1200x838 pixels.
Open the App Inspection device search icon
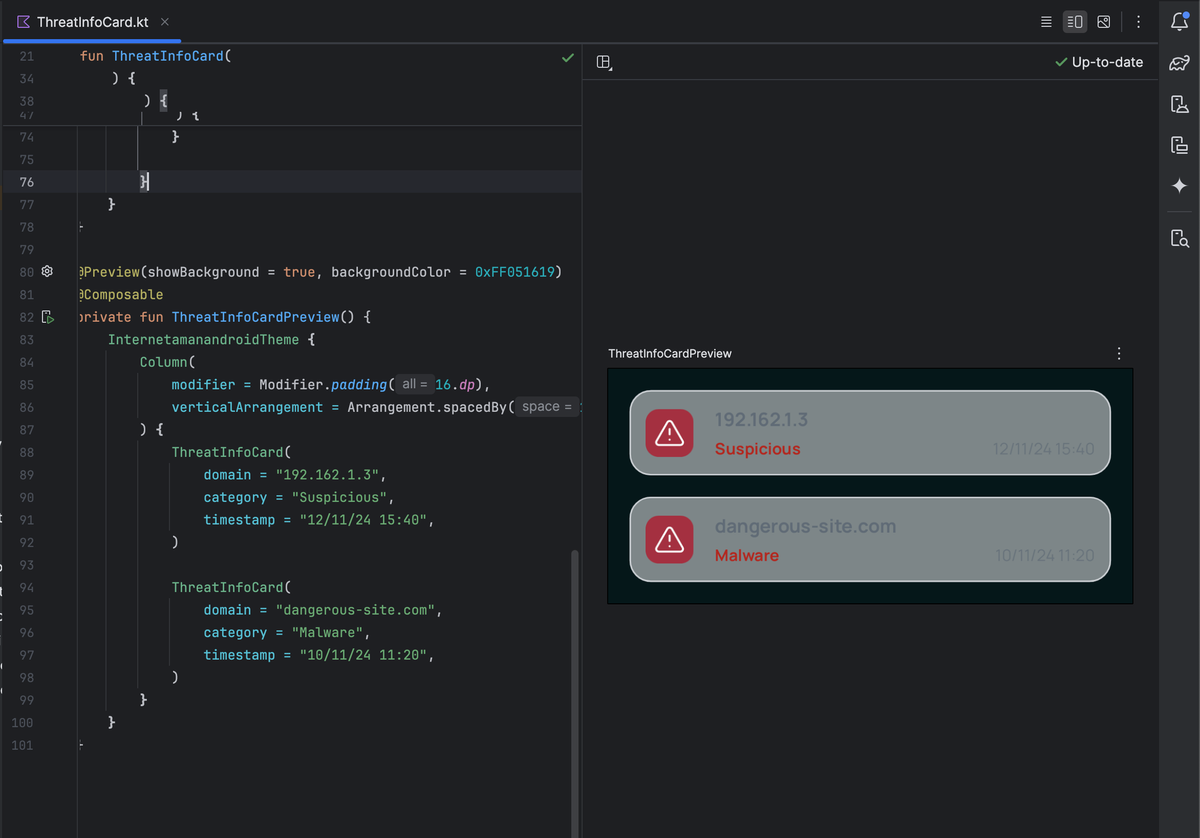point(1179,238)
